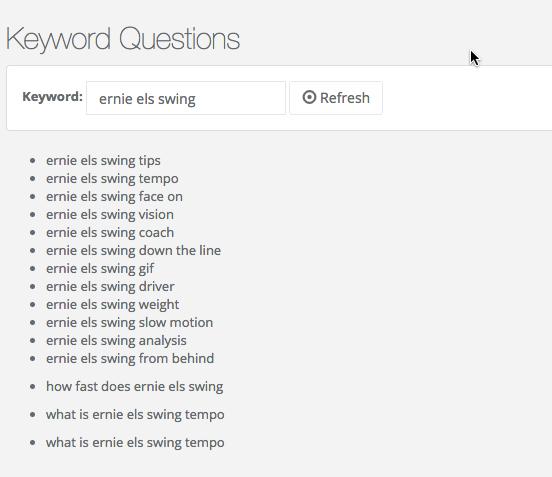Click the circular refresh icon
The image size is (552, 477).
[x=309, y=97]
